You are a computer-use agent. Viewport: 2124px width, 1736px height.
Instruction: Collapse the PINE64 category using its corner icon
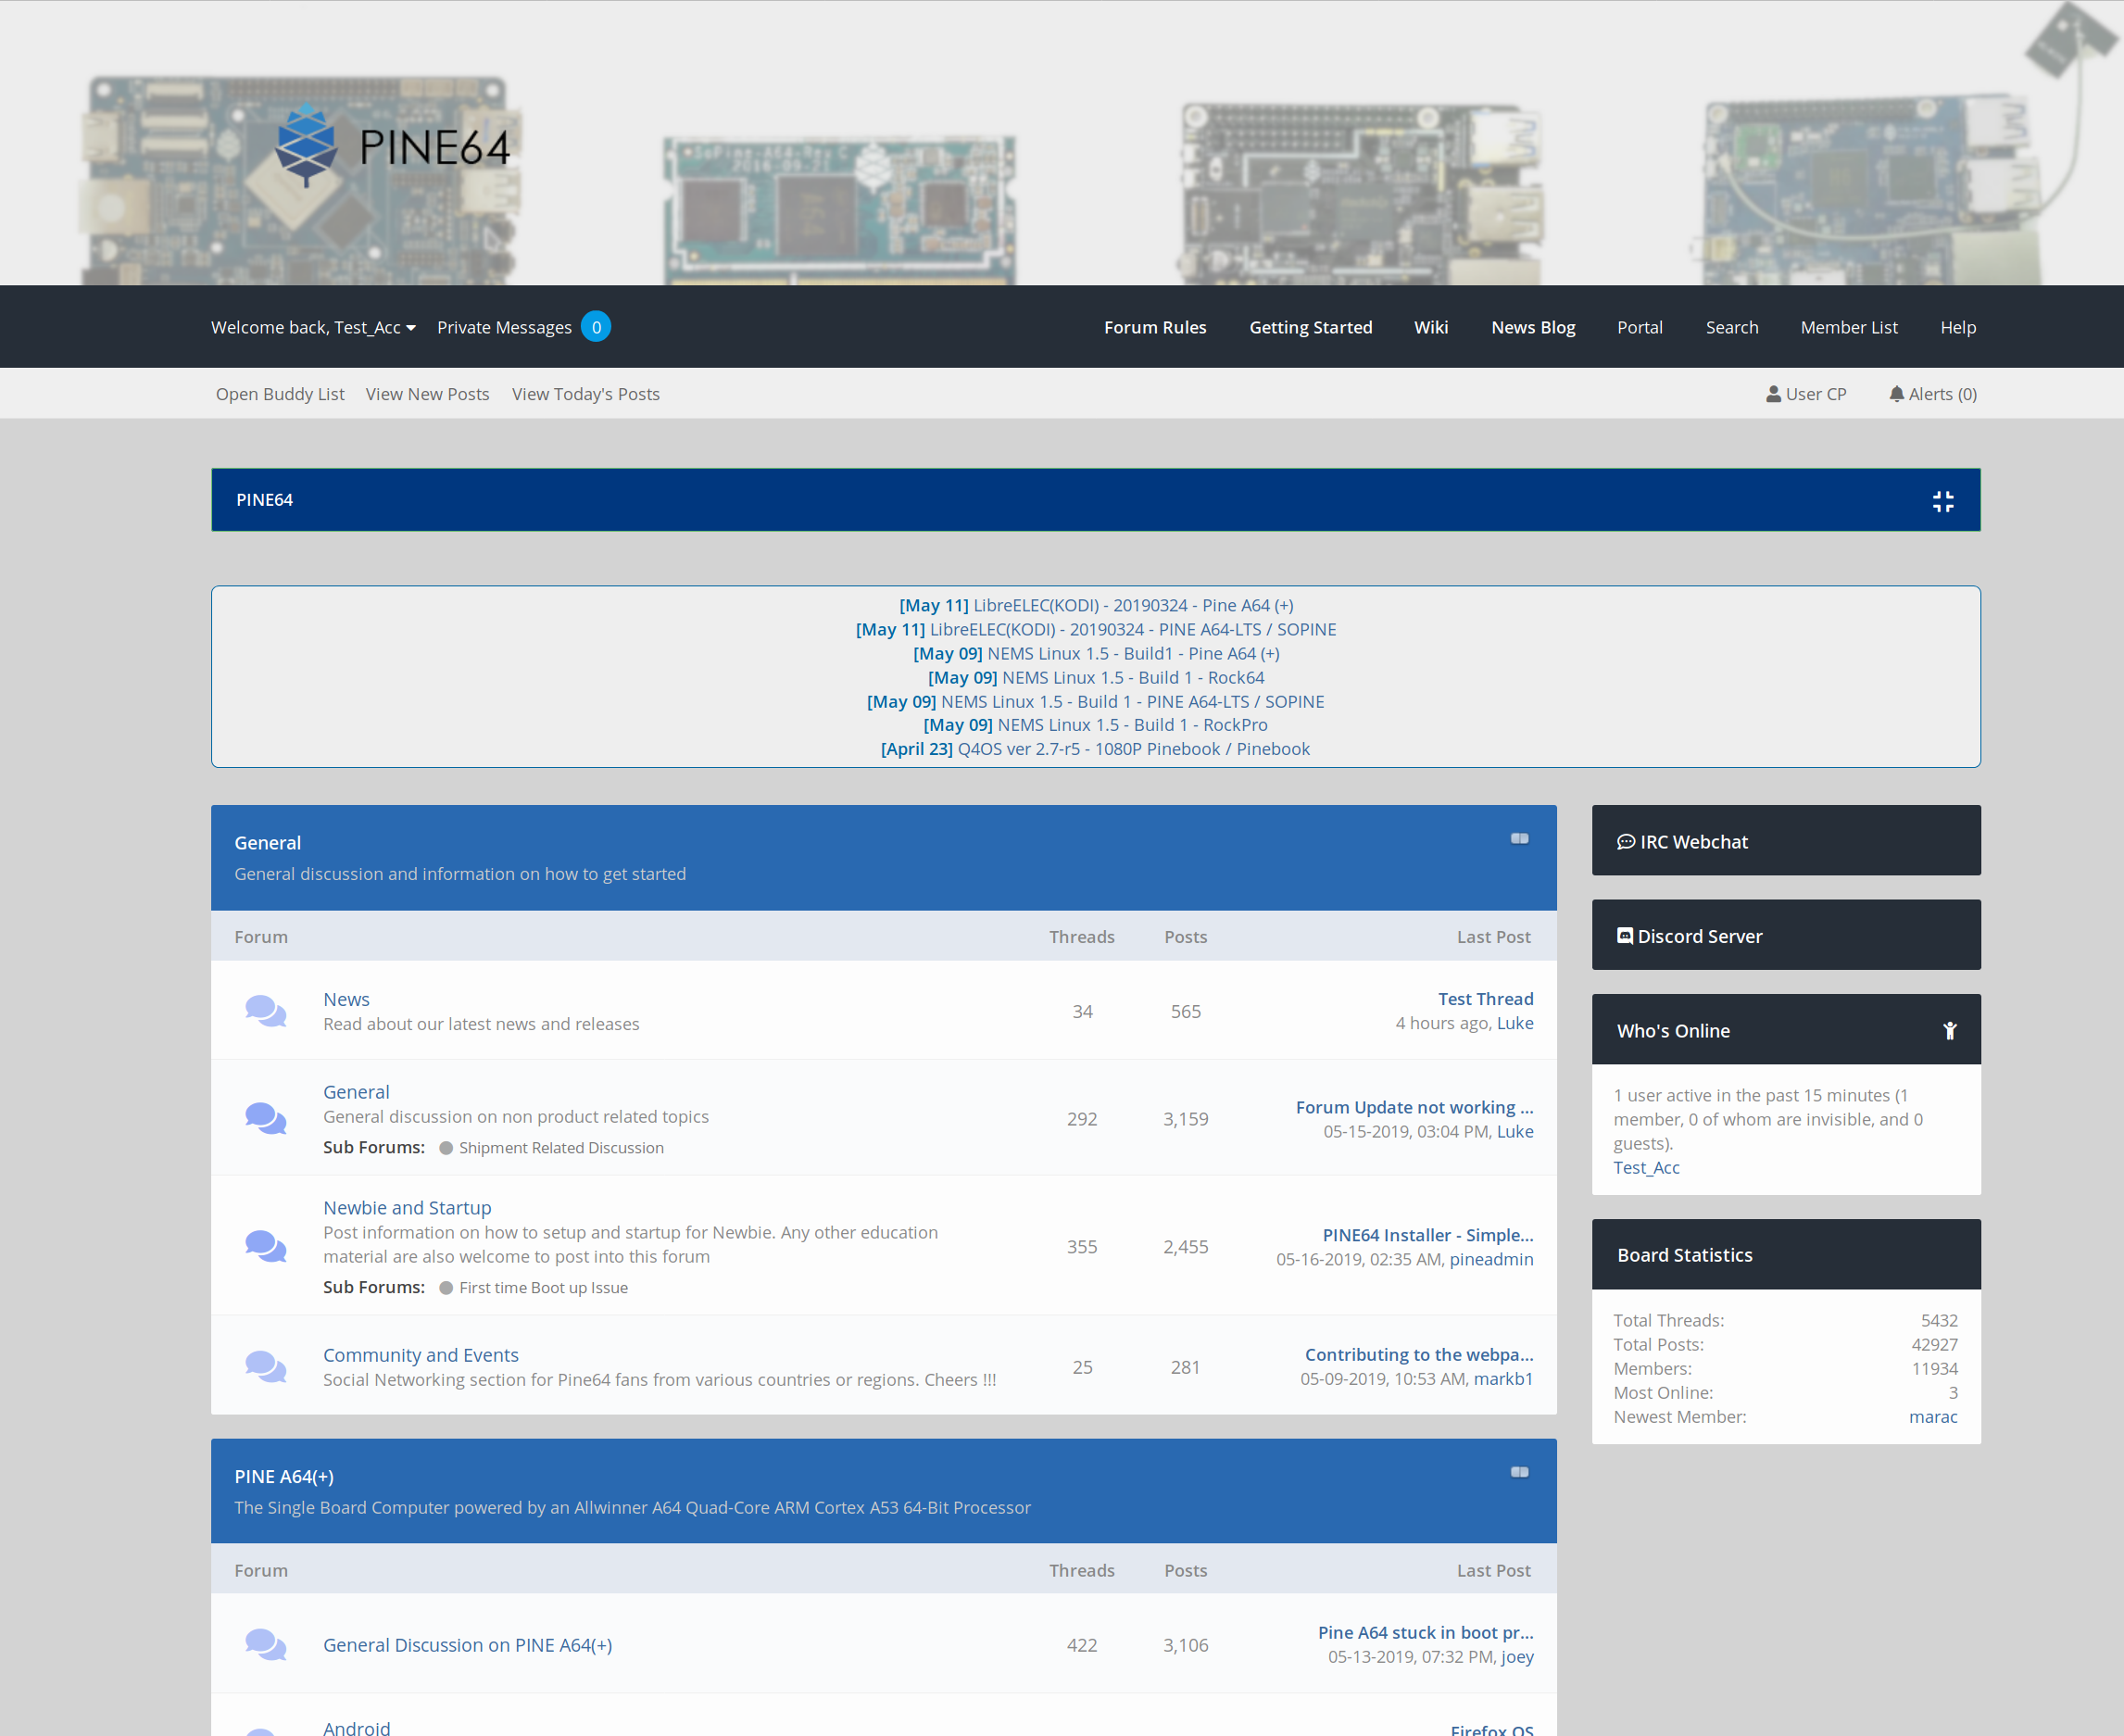point(1943,499)
